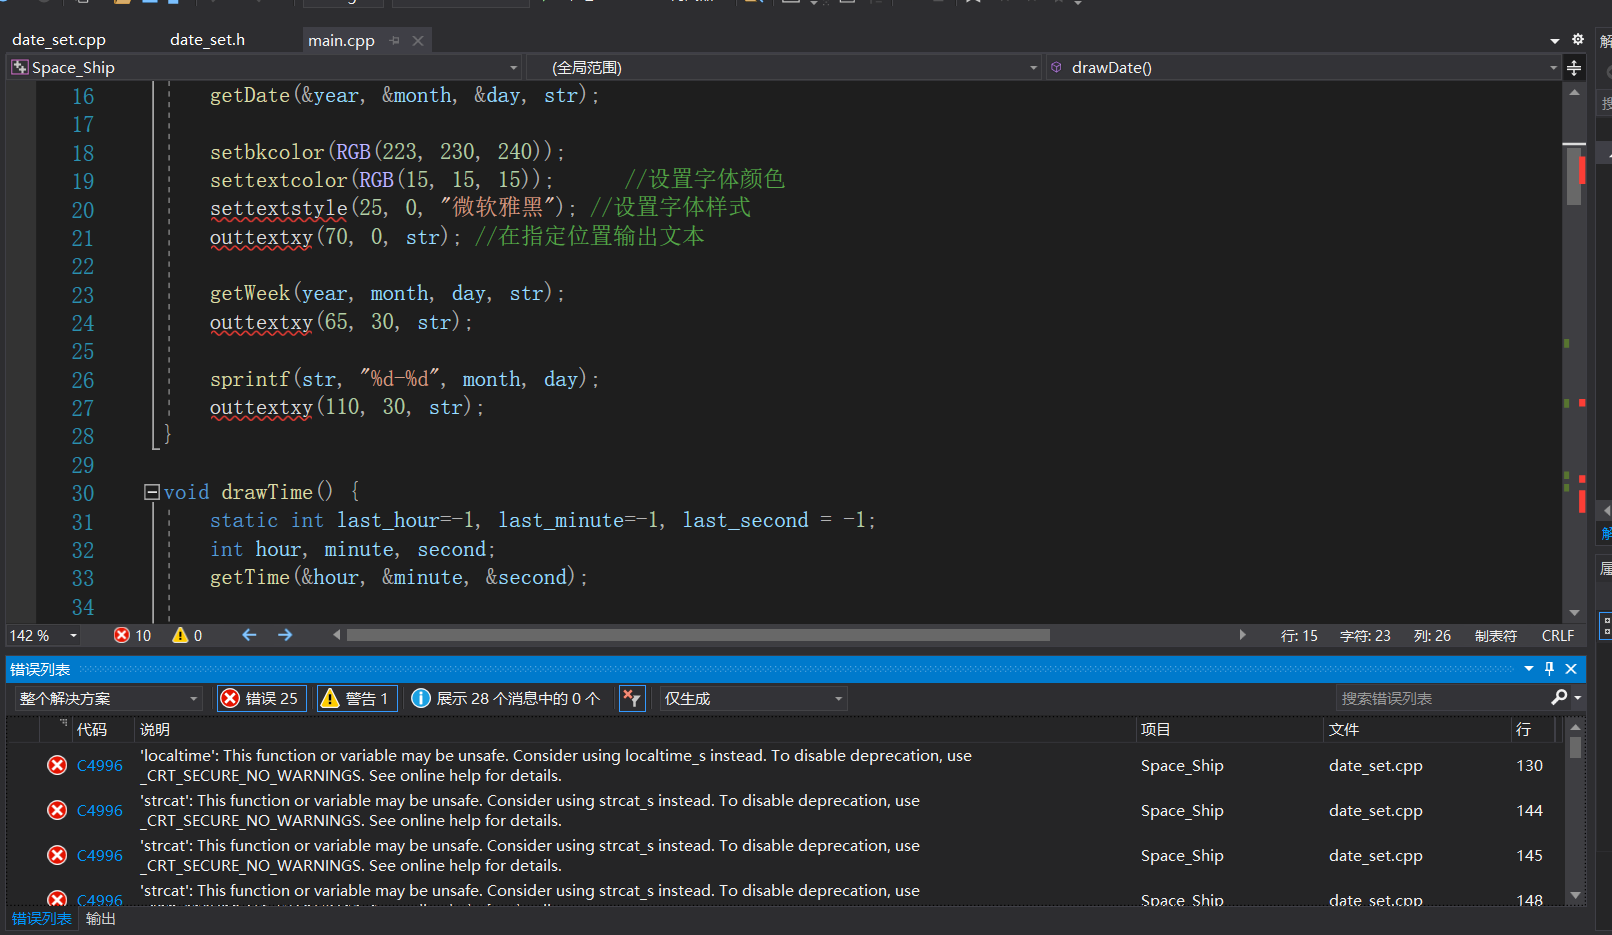1612x935 pixels.
Task: Open the editor tab settings gear
Action: click(1578, 40)
